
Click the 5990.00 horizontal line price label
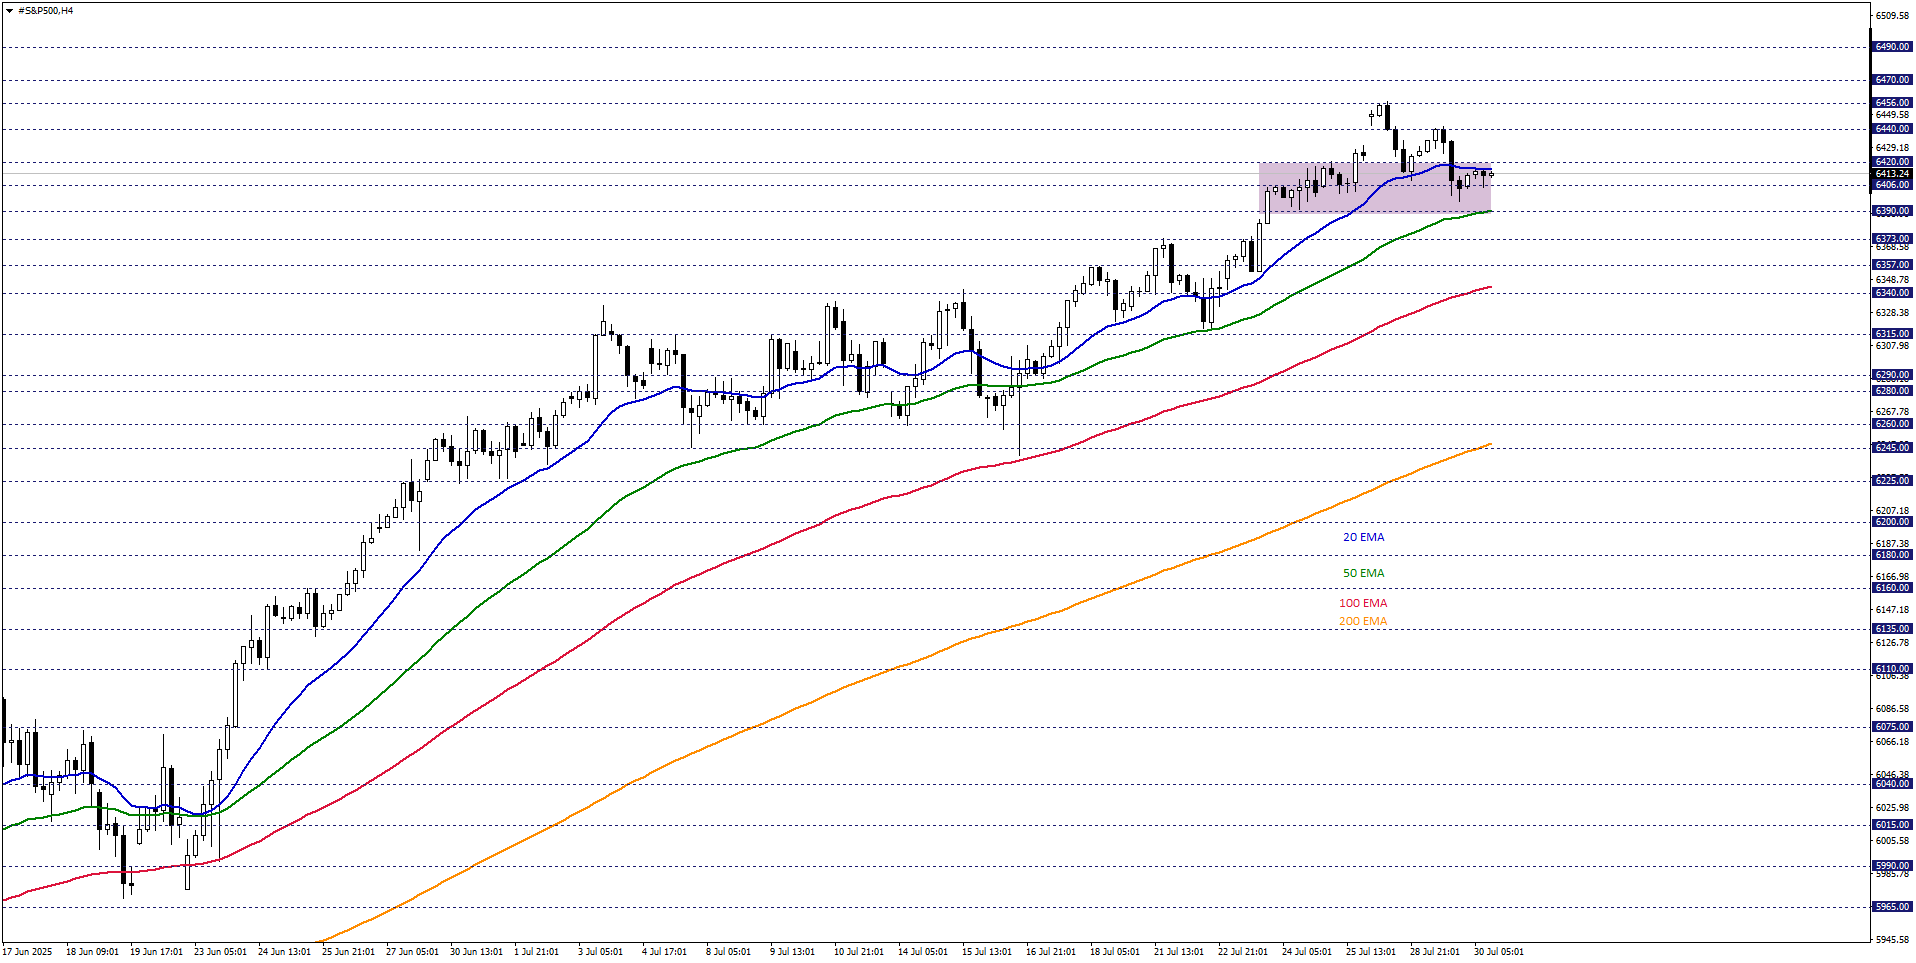click(x=1892, y=866)
